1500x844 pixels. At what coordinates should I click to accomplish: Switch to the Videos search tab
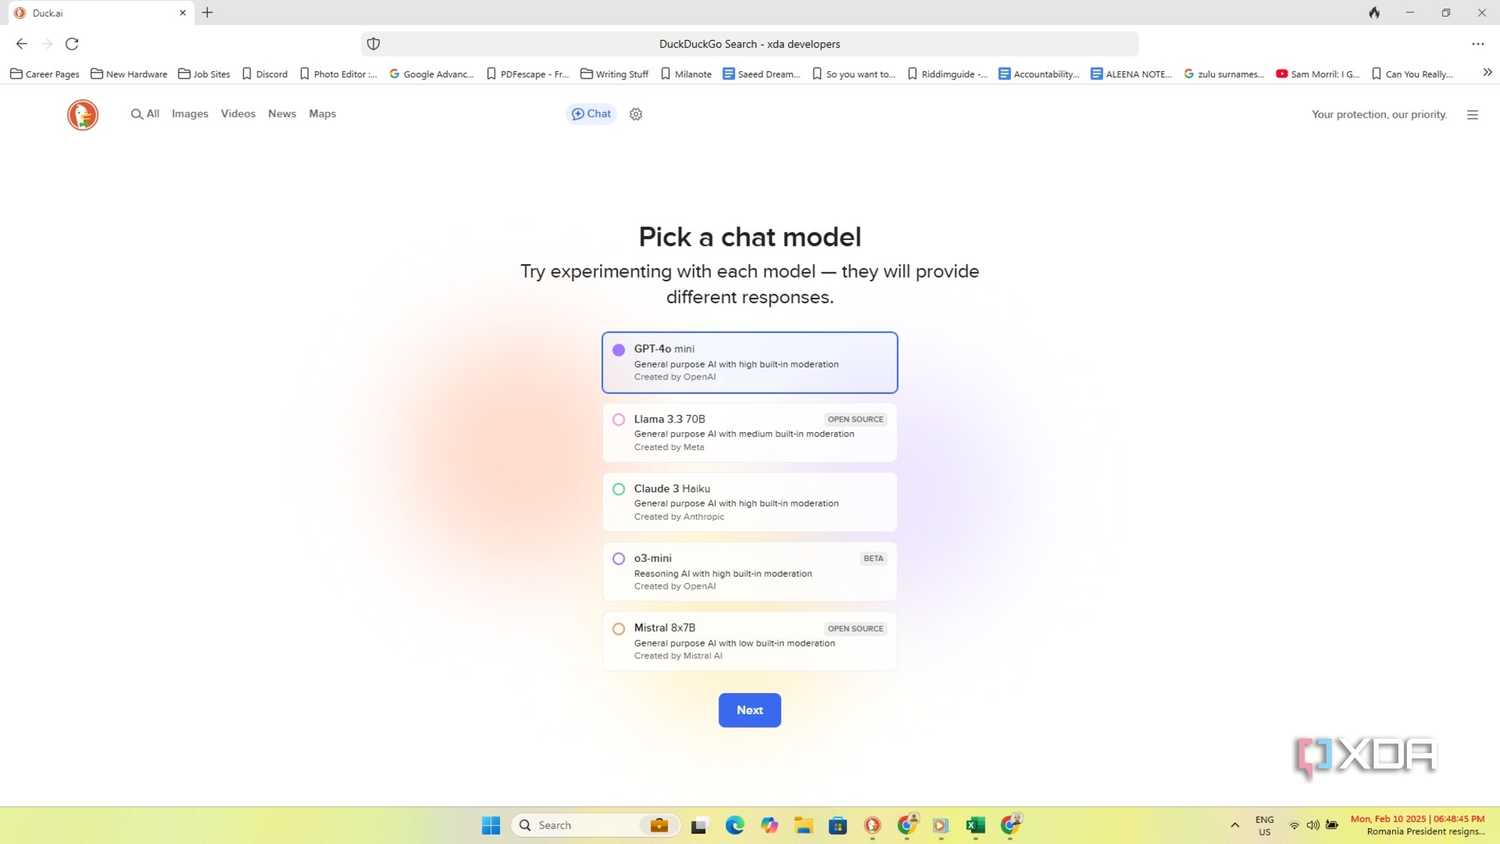click(x=238, y=114)
